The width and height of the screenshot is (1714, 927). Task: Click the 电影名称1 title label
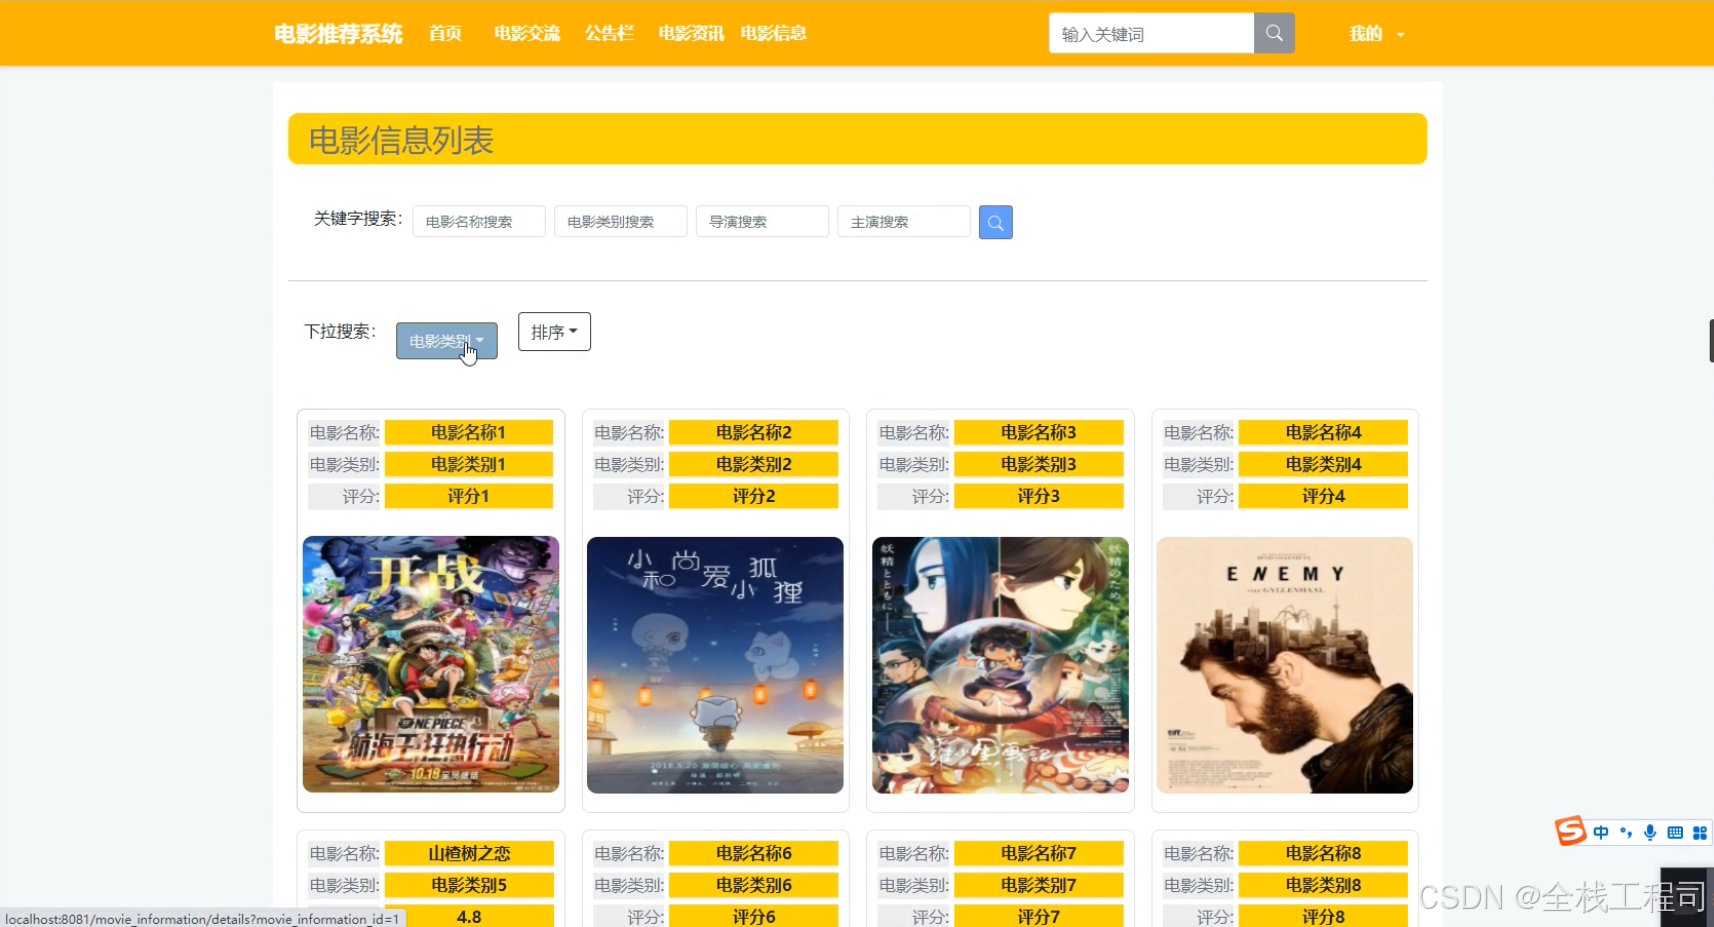coord(469,432)
